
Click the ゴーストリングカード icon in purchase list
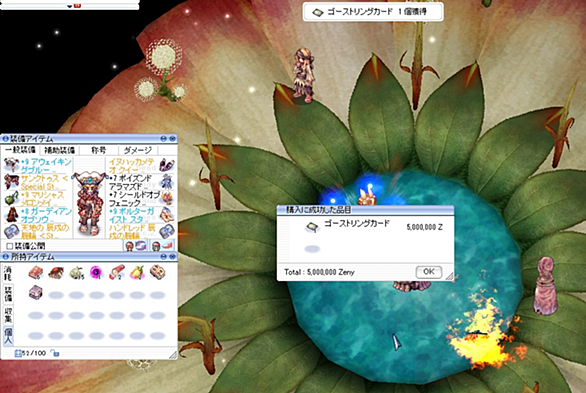(312, 227)
